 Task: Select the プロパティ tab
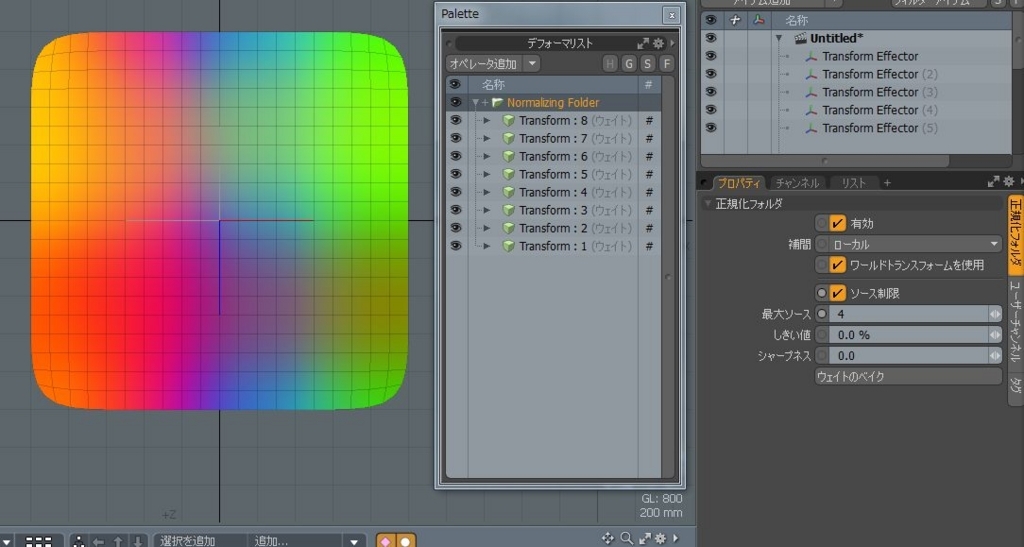point(739,183)
